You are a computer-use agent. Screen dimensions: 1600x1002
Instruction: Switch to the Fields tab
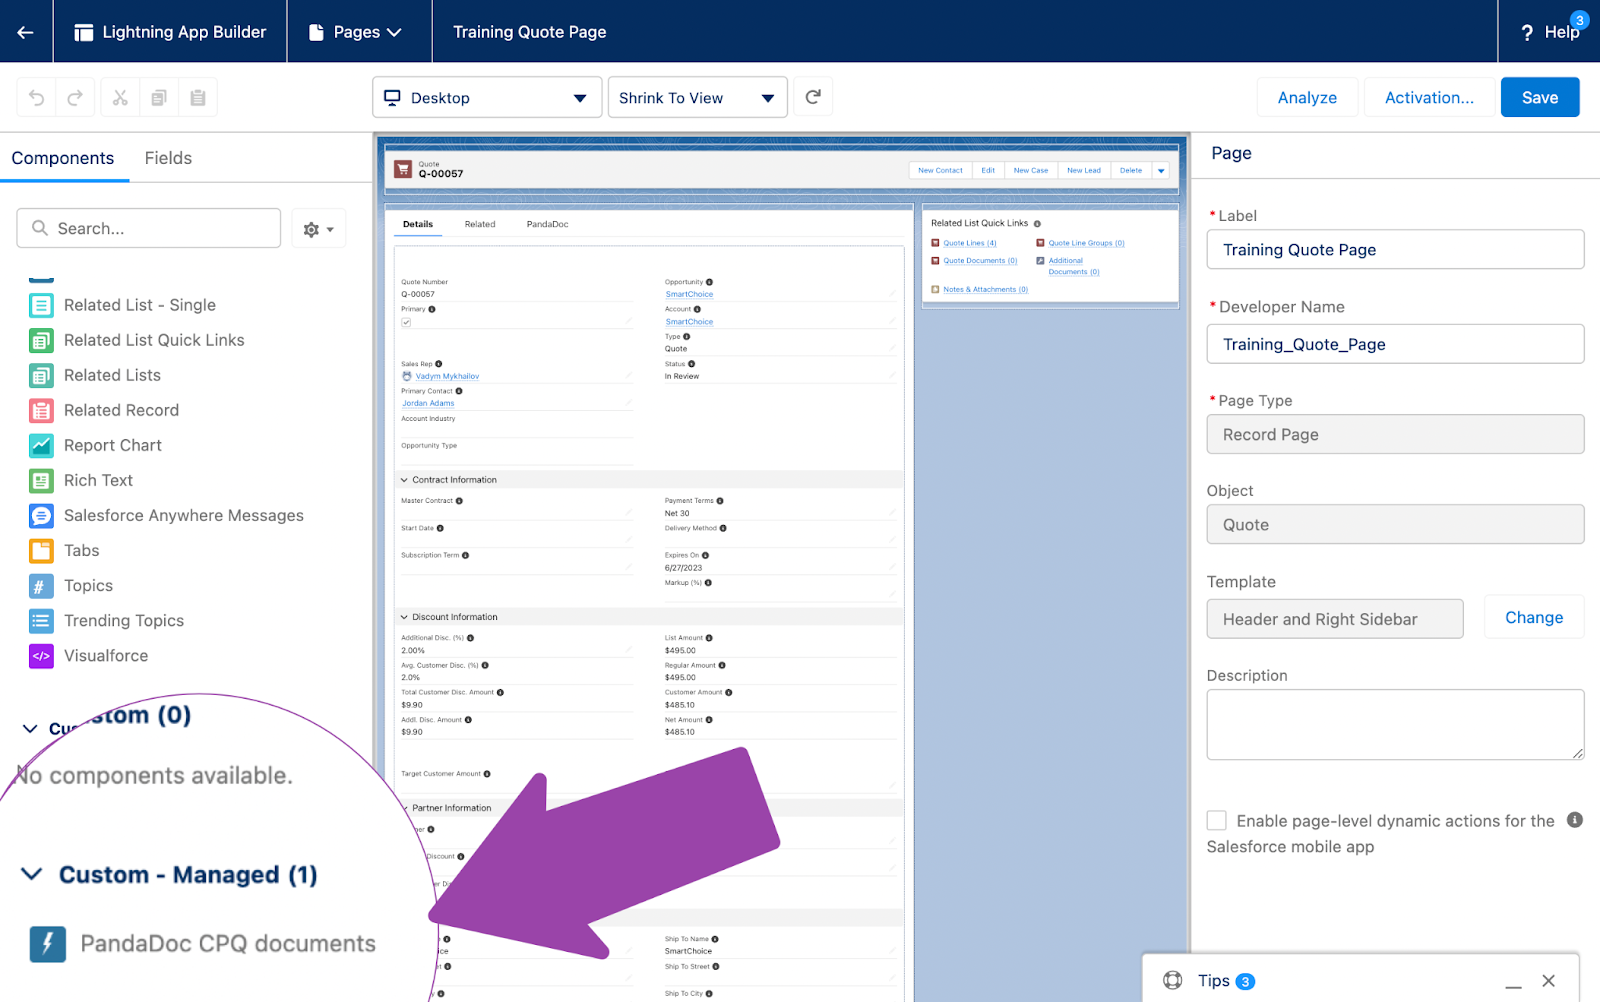168,158
